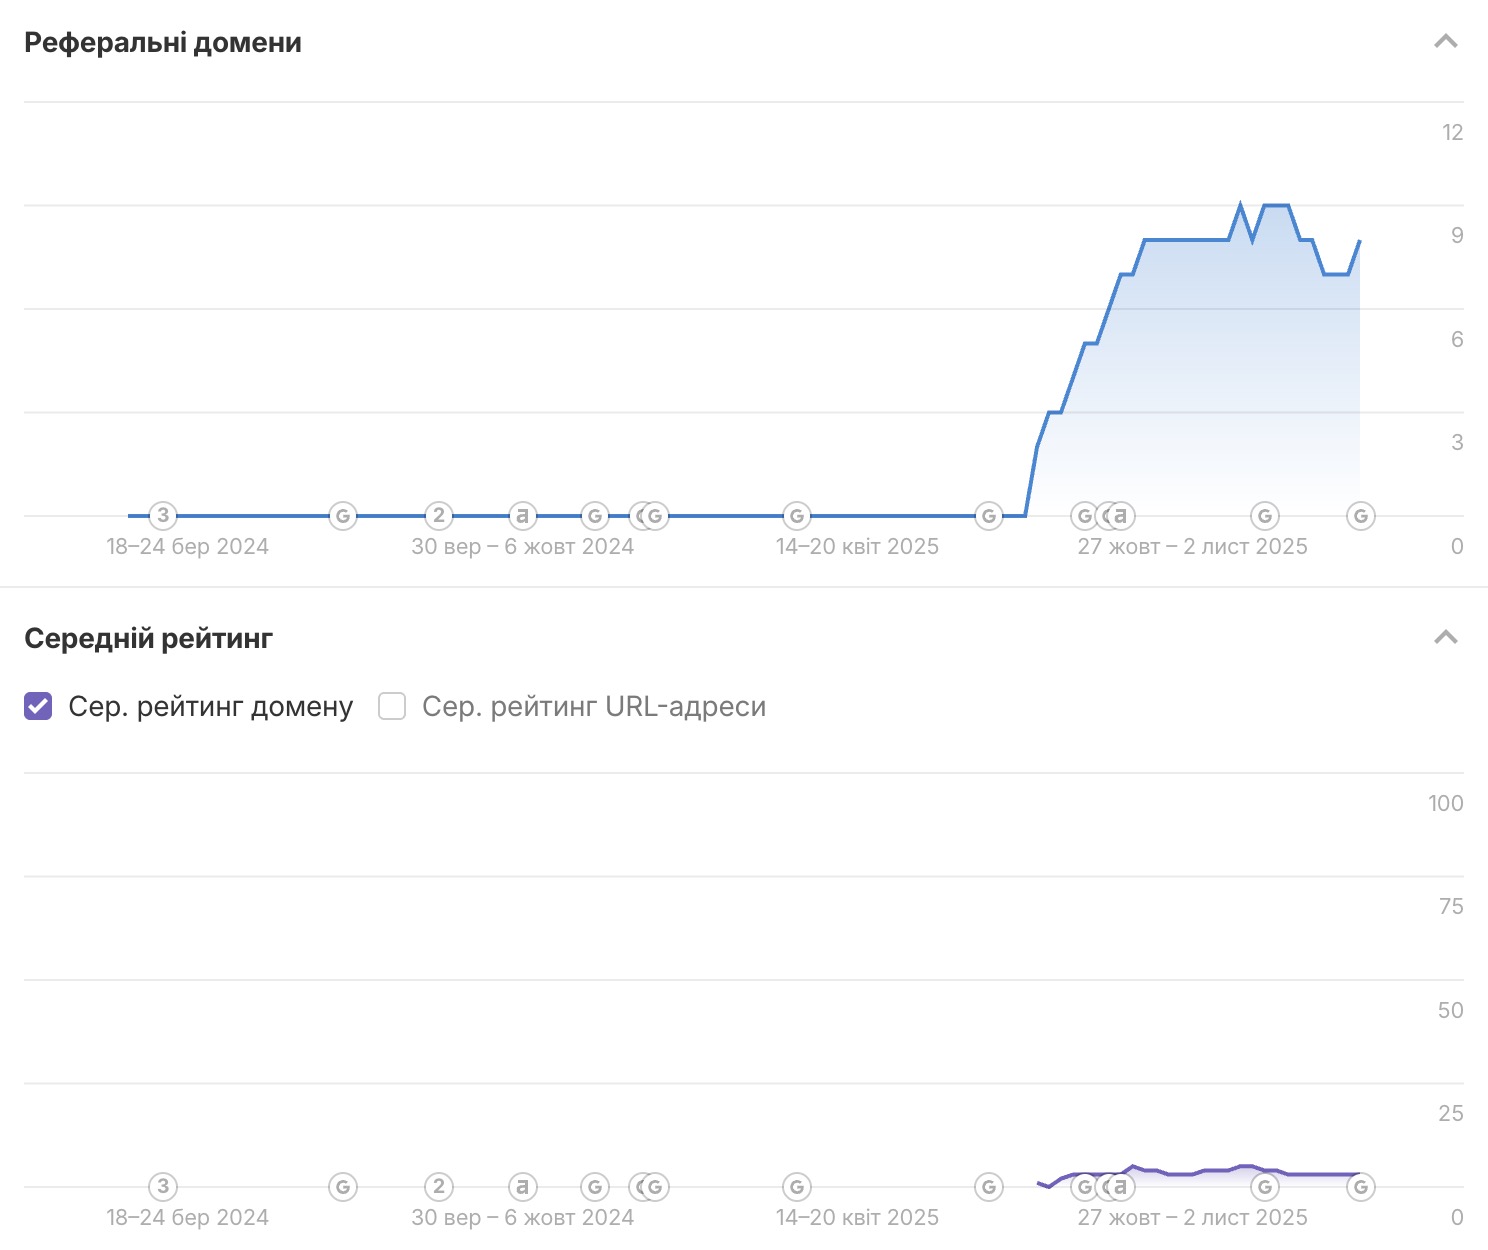This screenshot has height=1250, width=1488.
Task: Click the "a" marker near 30 вер on rating chart
Action: point(522,1187)
